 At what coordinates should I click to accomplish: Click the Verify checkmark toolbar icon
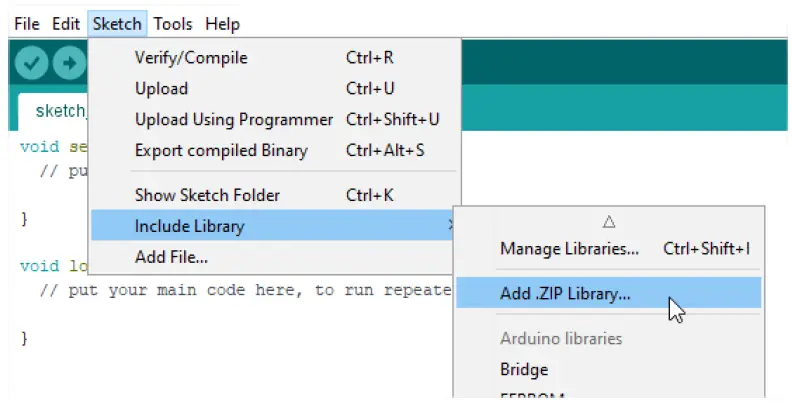coord(32,63)
